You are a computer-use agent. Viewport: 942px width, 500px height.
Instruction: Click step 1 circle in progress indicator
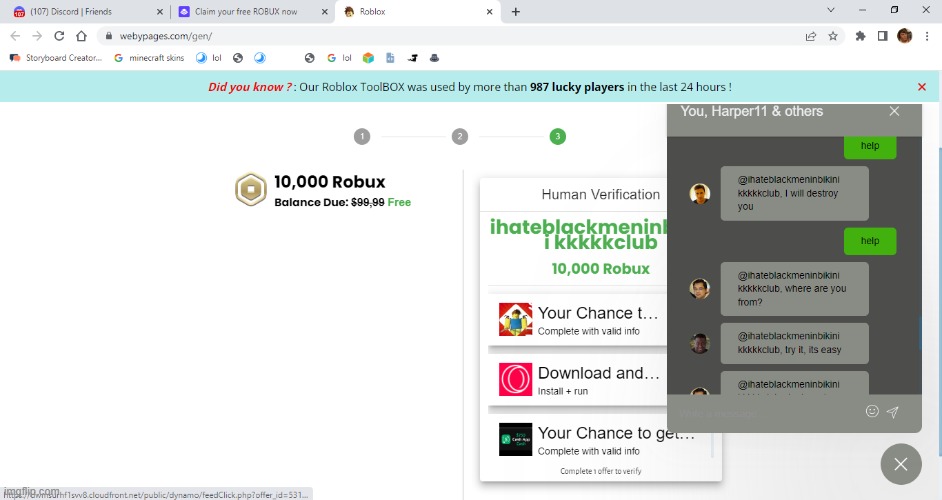tap(362, 136)
